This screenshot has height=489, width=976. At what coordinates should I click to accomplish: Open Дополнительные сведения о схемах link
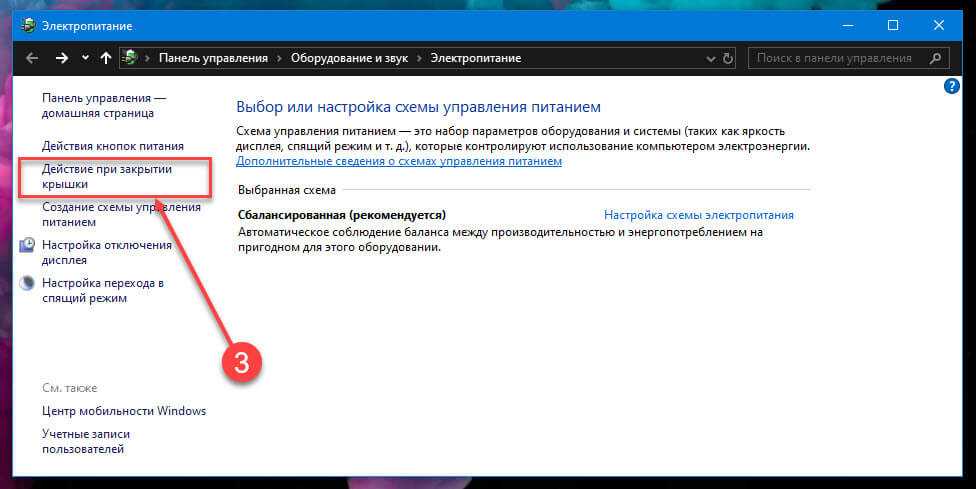pos(399,161)
